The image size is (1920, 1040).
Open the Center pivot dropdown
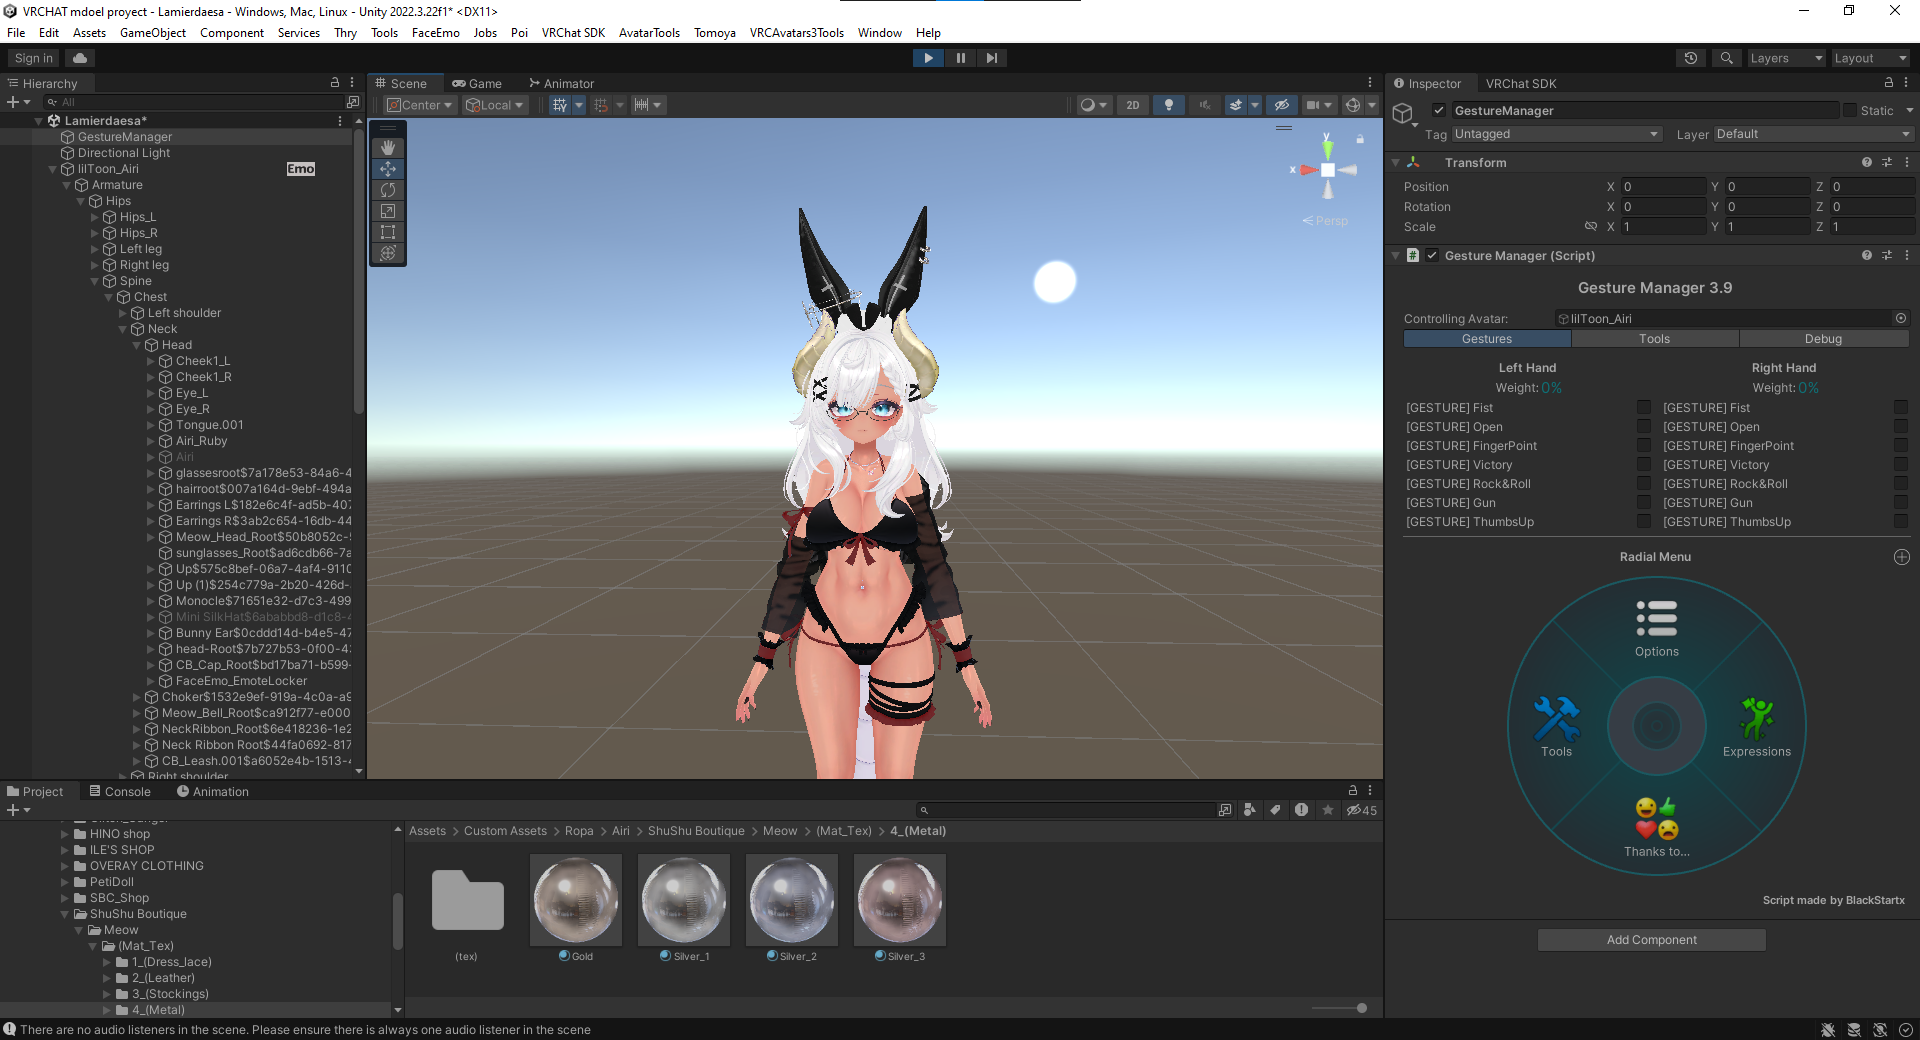[x=420, y=105]
